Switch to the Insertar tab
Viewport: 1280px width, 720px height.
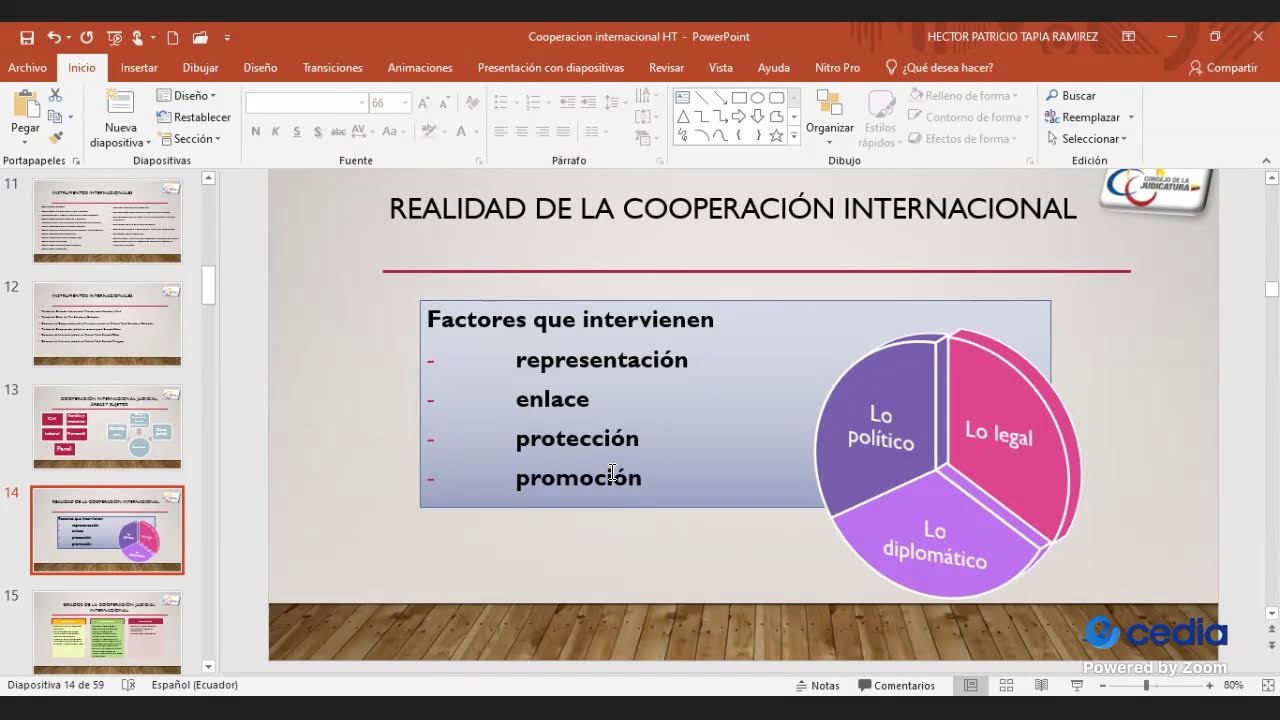(x=139, y=68)
